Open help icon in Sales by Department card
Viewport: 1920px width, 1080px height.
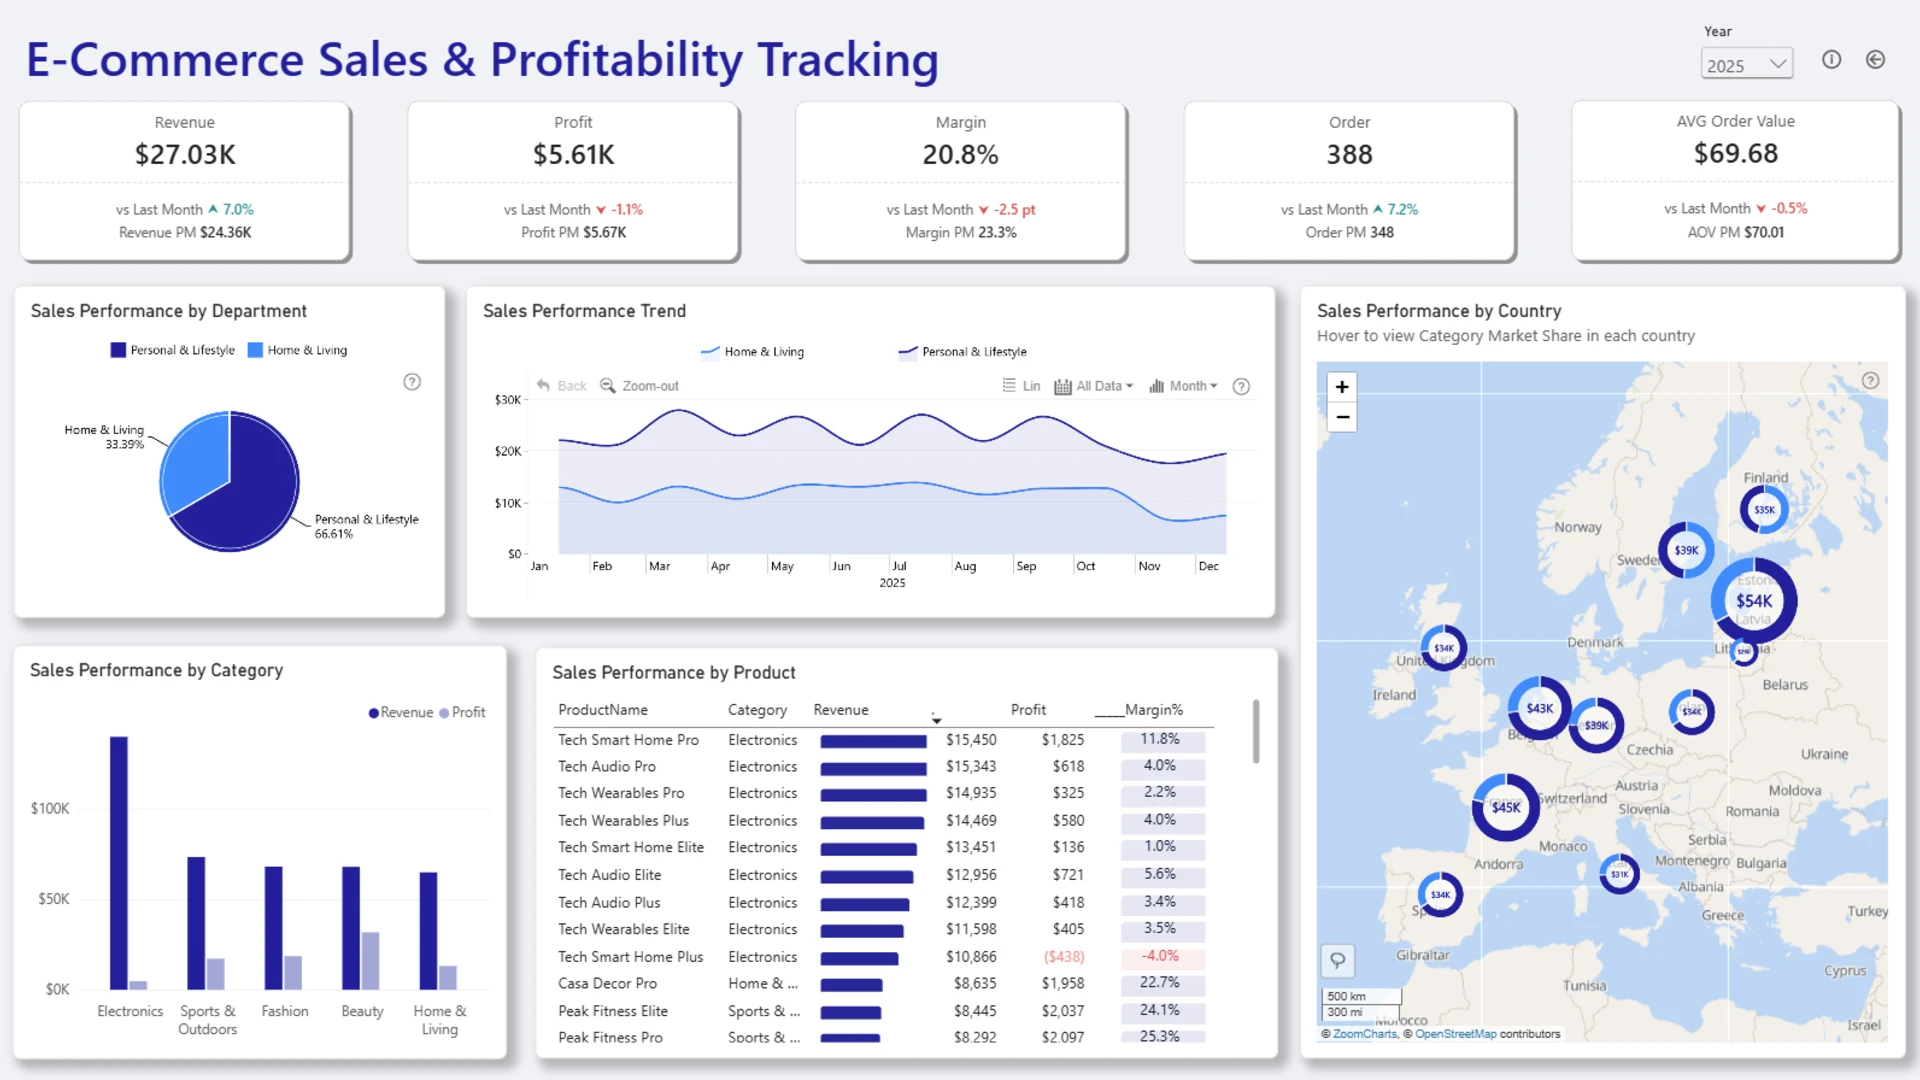point(412,382)
